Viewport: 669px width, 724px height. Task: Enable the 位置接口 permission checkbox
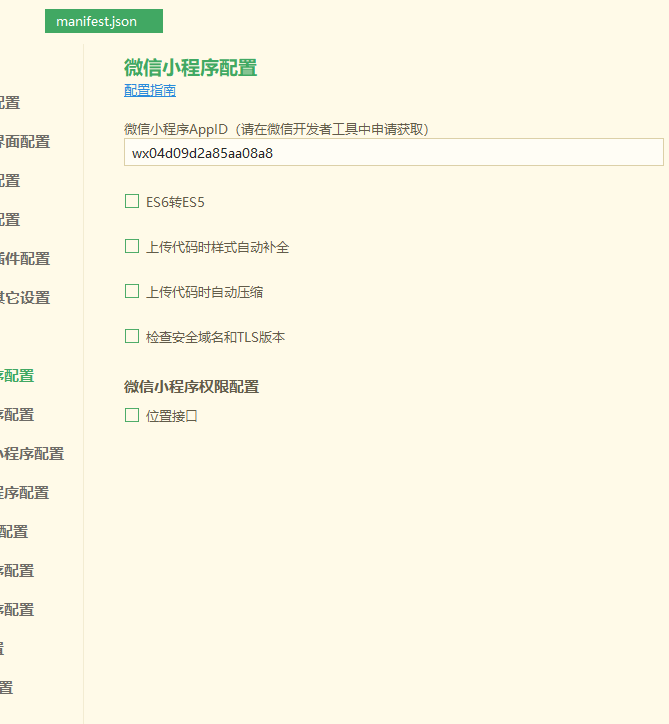coord(132,415)
